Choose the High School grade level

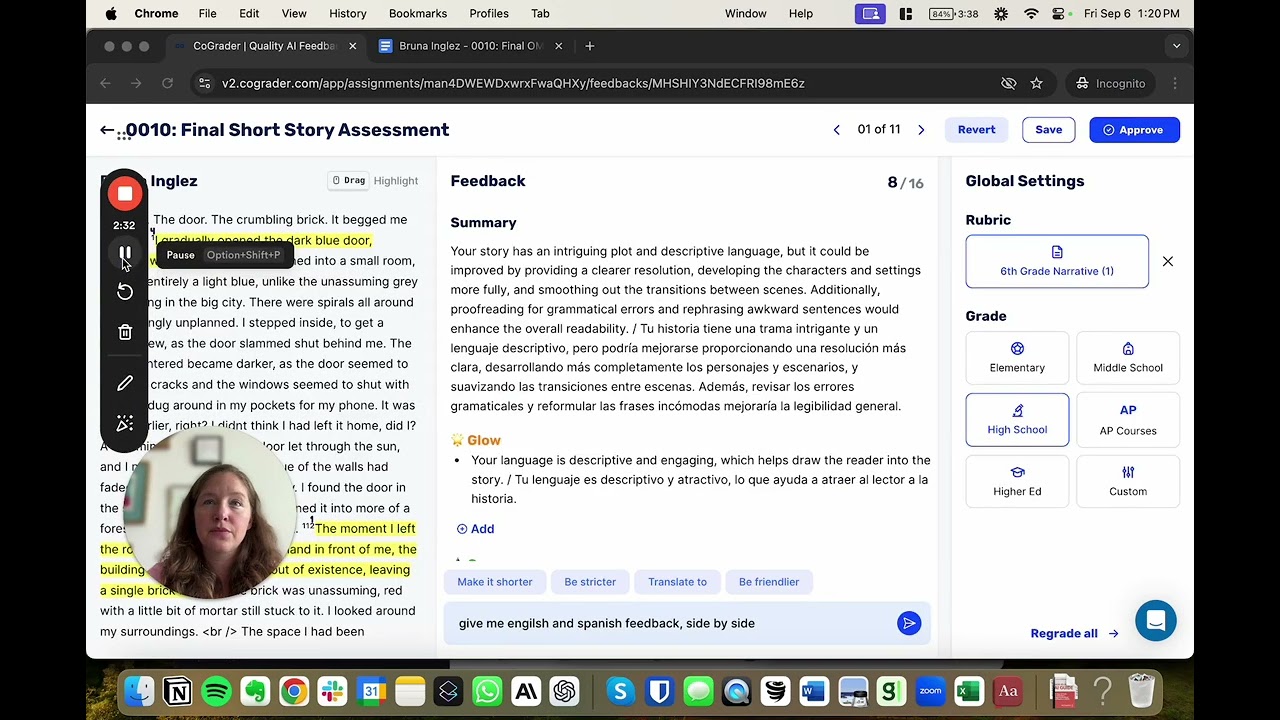point(1017,419)
